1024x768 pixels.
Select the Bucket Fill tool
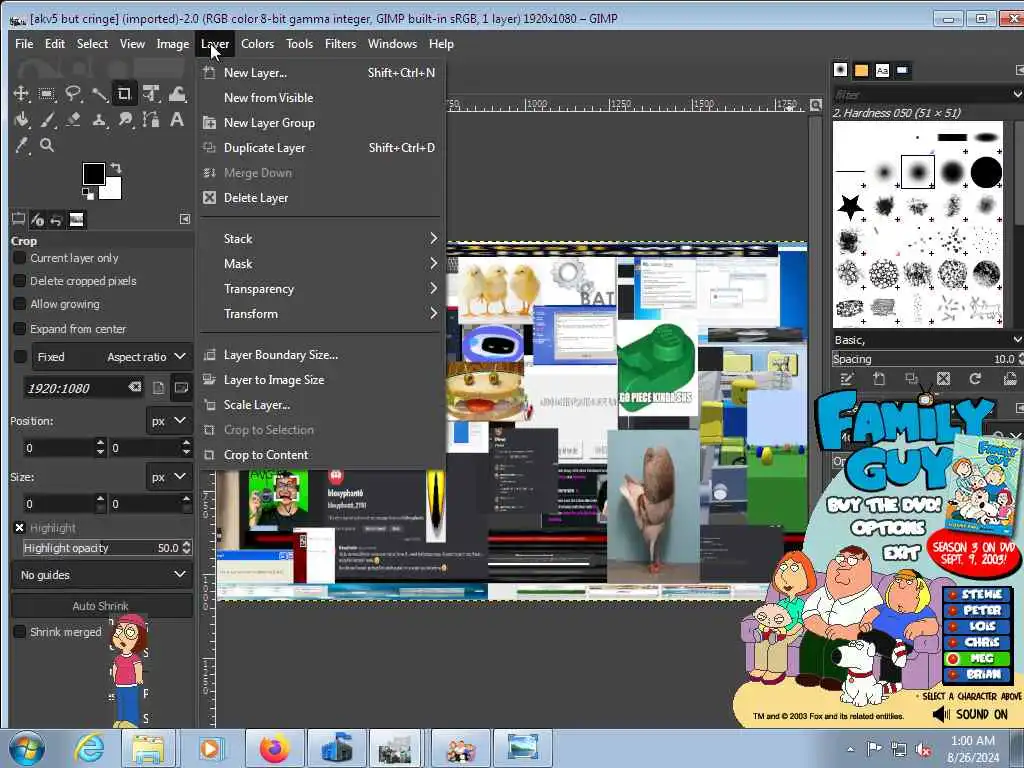(21, 120)
